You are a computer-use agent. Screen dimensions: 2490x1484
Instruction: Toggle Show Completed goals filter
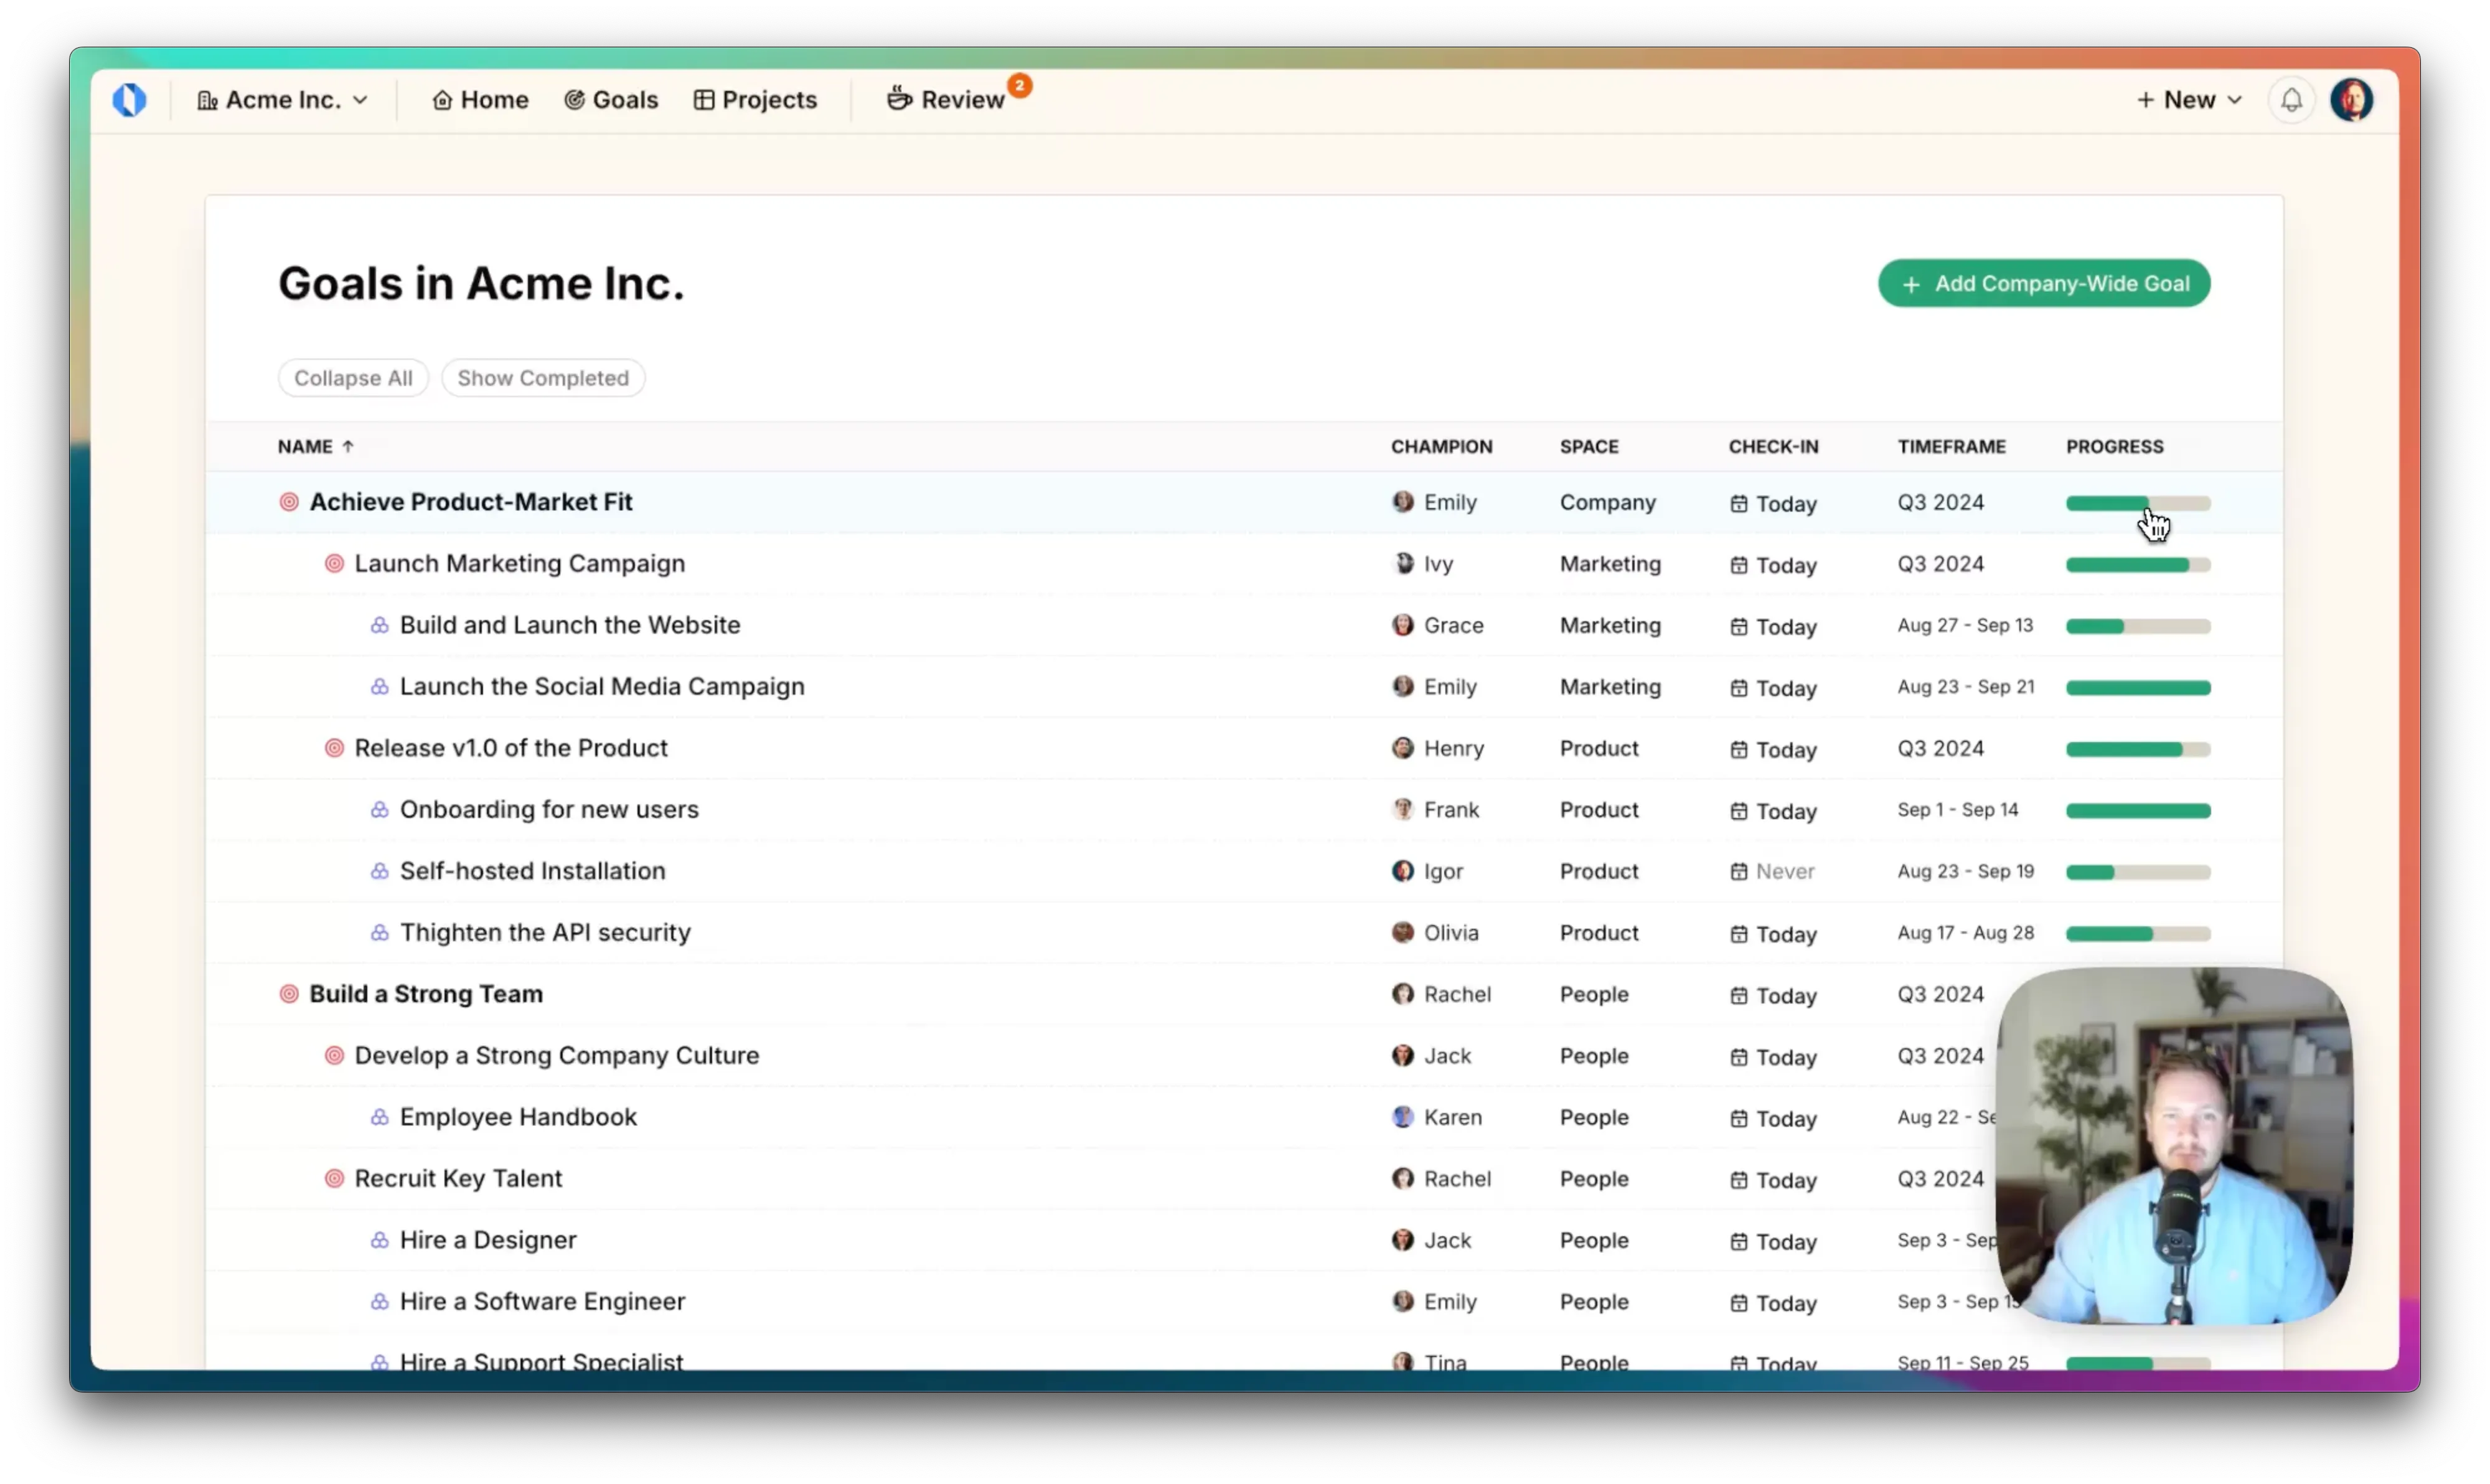(543, 378)
